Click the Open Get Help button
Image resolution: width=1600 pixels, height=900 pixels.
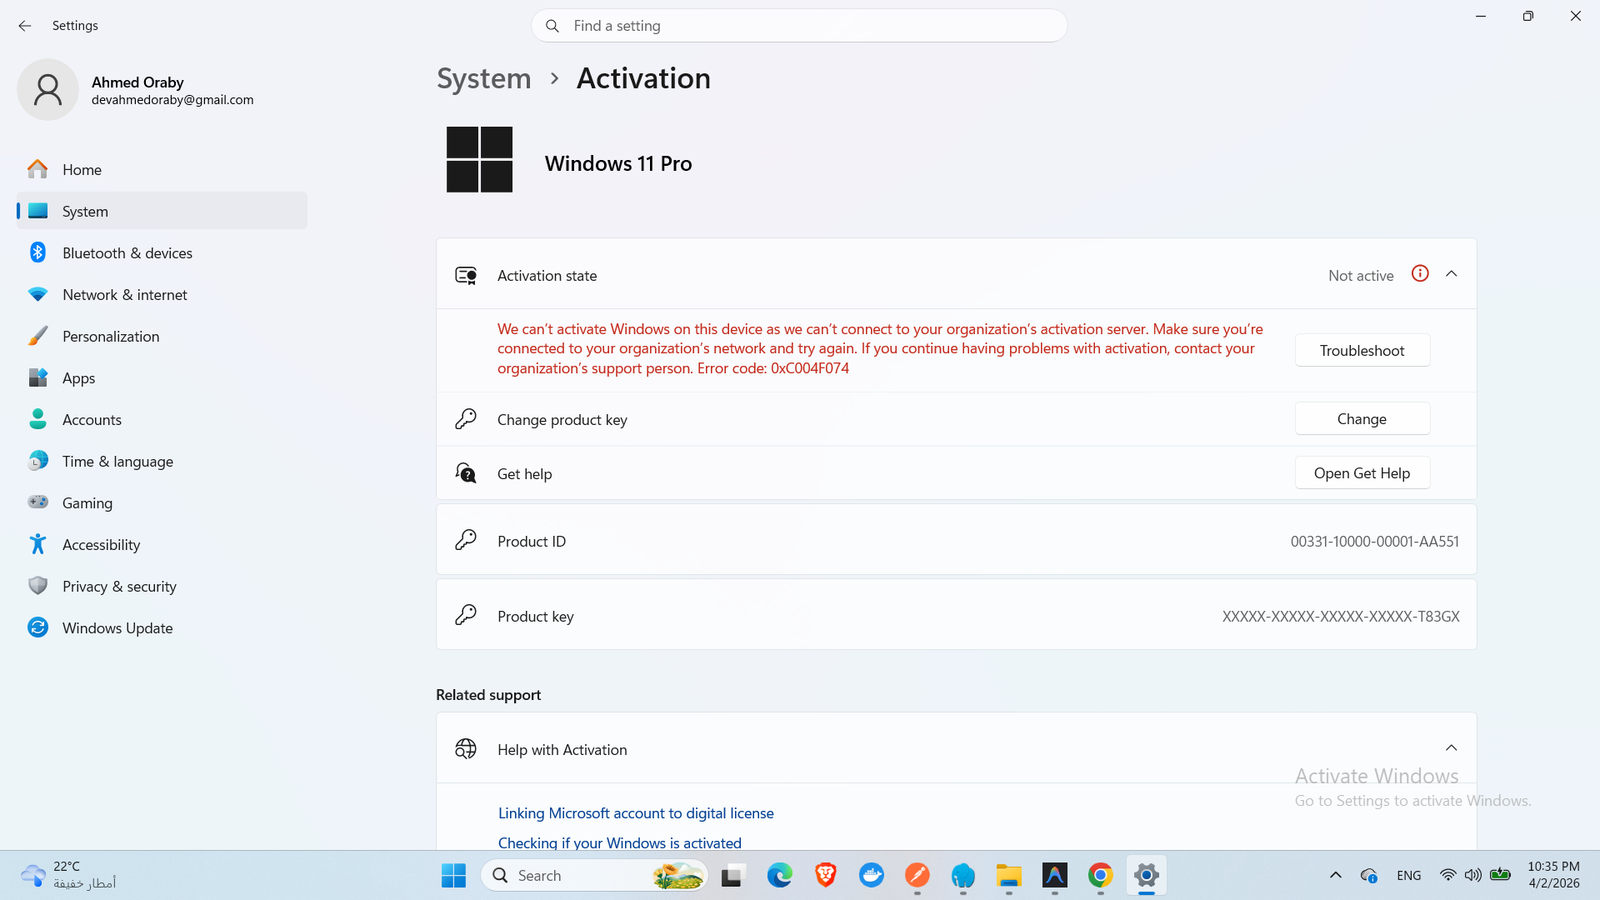click(1362, 473)
